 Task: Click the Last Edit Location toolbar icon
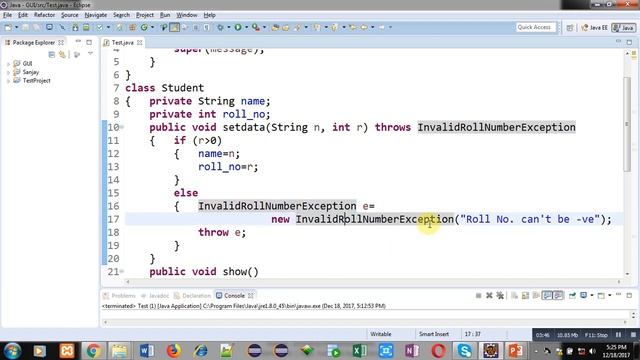(353, 27)
